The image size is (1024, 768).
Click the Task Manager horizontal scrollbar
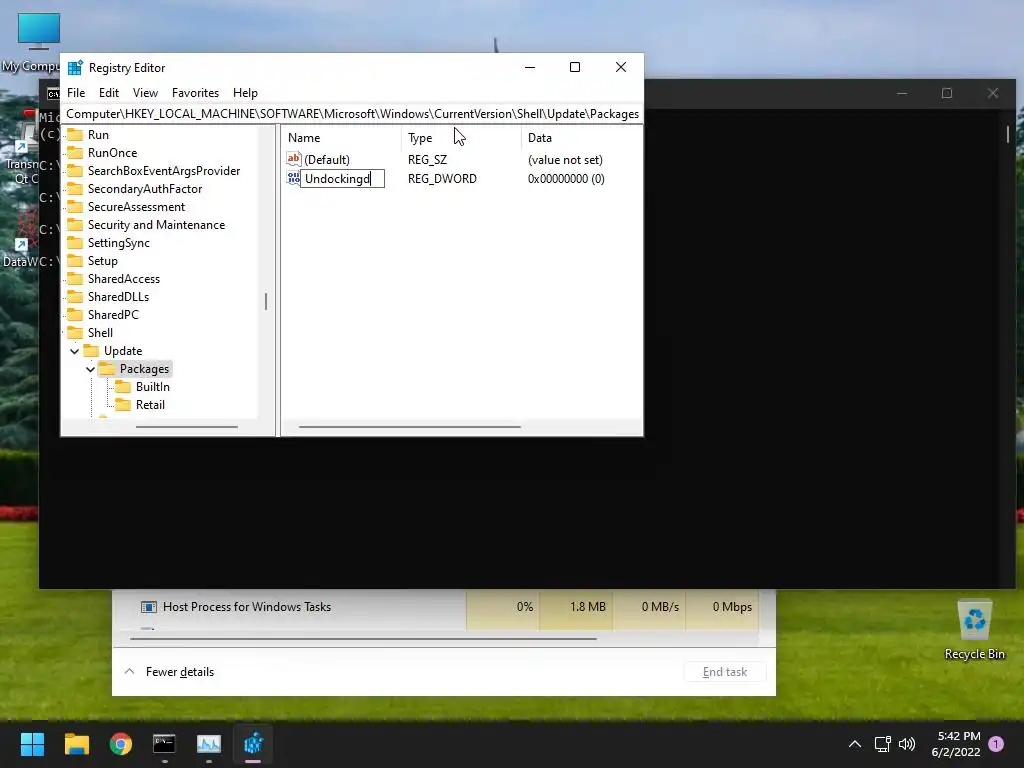(363, 639)
